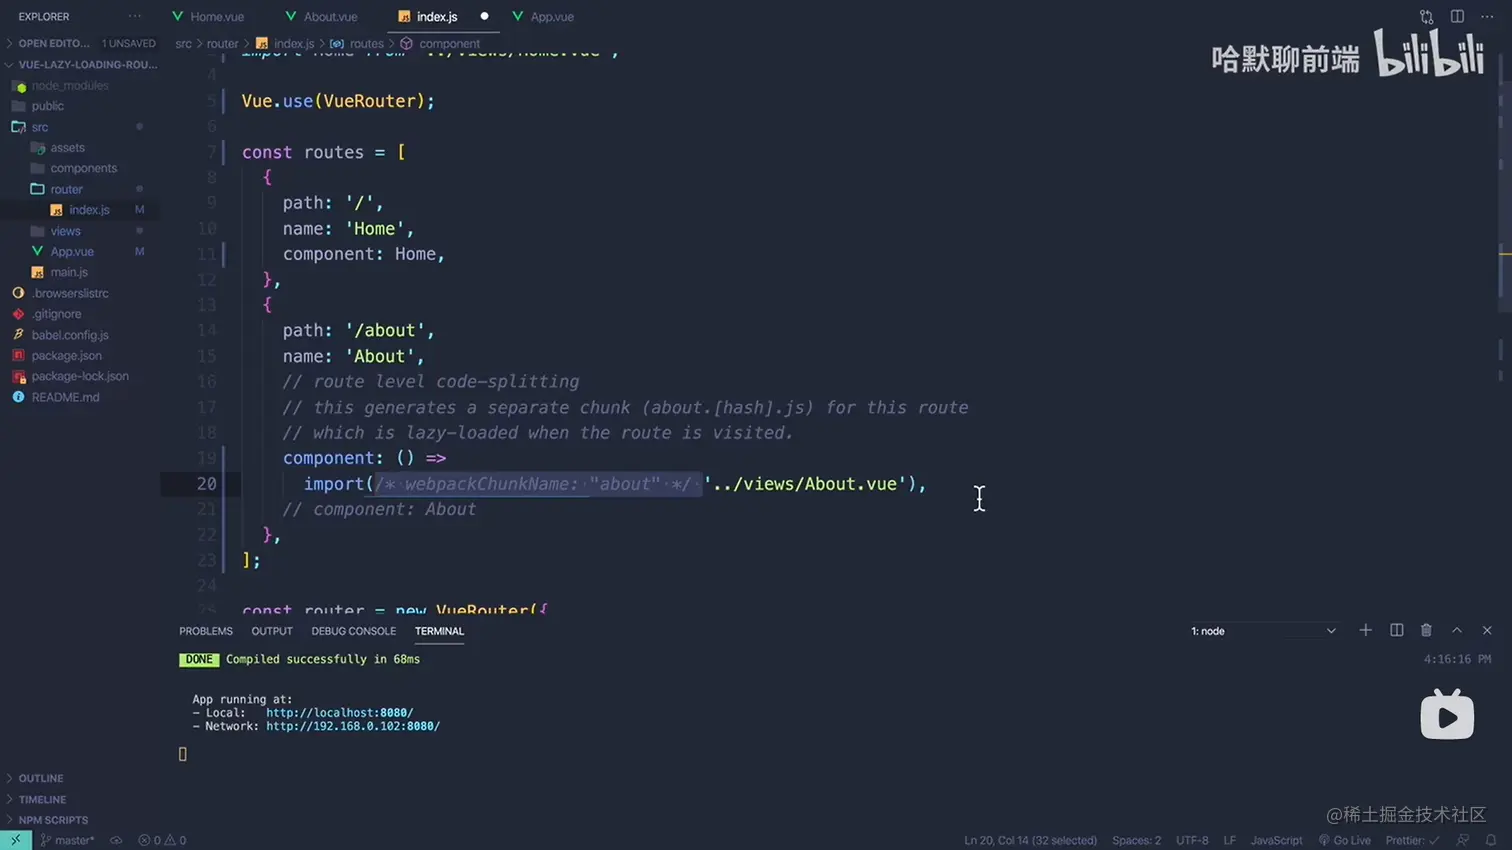Collapse the src folder
Image resolution: width=1512 pixels, height=850 pixels.
pyautogui.click(x=80, y=127)
